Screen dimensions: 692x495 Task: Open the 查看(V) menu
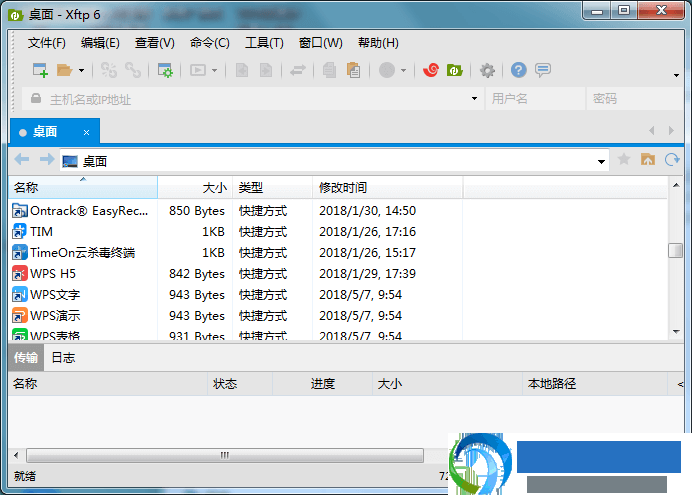[x=154, y=43]
